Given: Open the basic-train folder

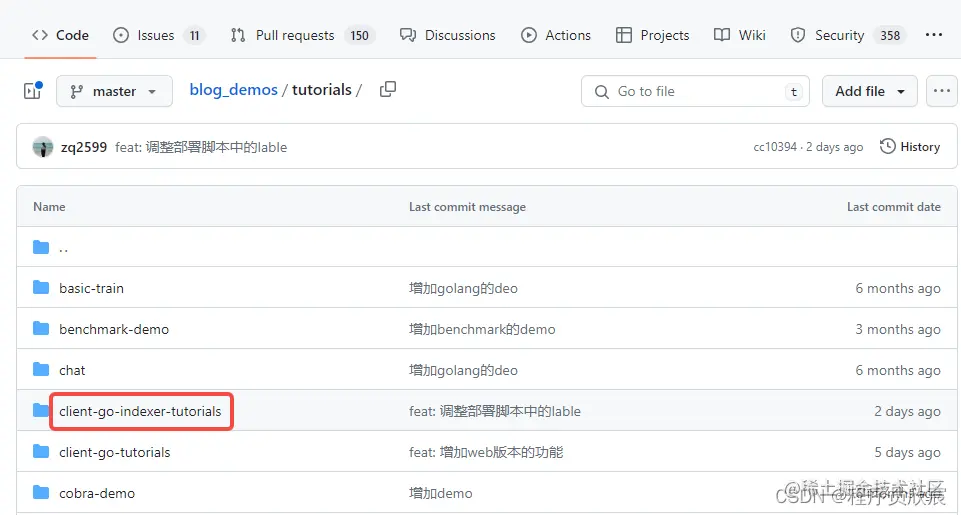Looking at the screenshot, I should [x=91, y=288].
